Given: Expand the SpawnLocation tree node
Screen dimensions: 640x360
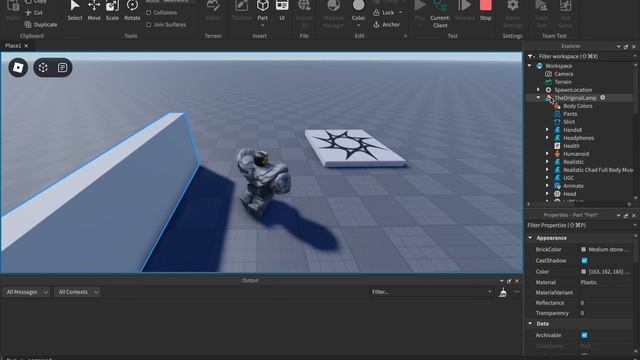Looking at the screenshot, I should (x=538, y=90).
